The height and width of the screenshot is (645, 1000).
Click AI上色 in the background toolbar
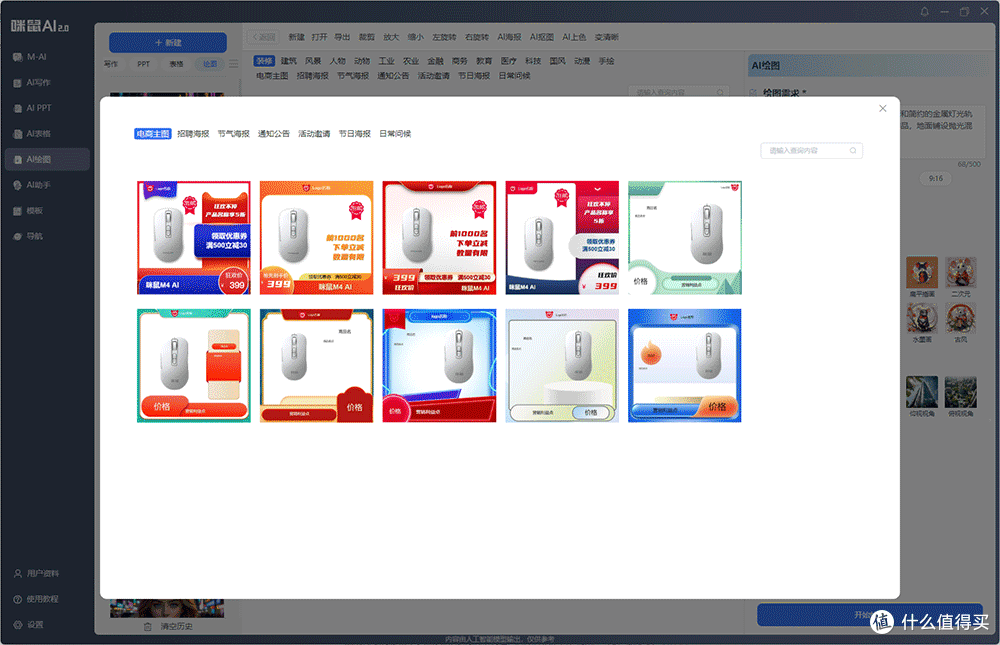coord(574,37)
